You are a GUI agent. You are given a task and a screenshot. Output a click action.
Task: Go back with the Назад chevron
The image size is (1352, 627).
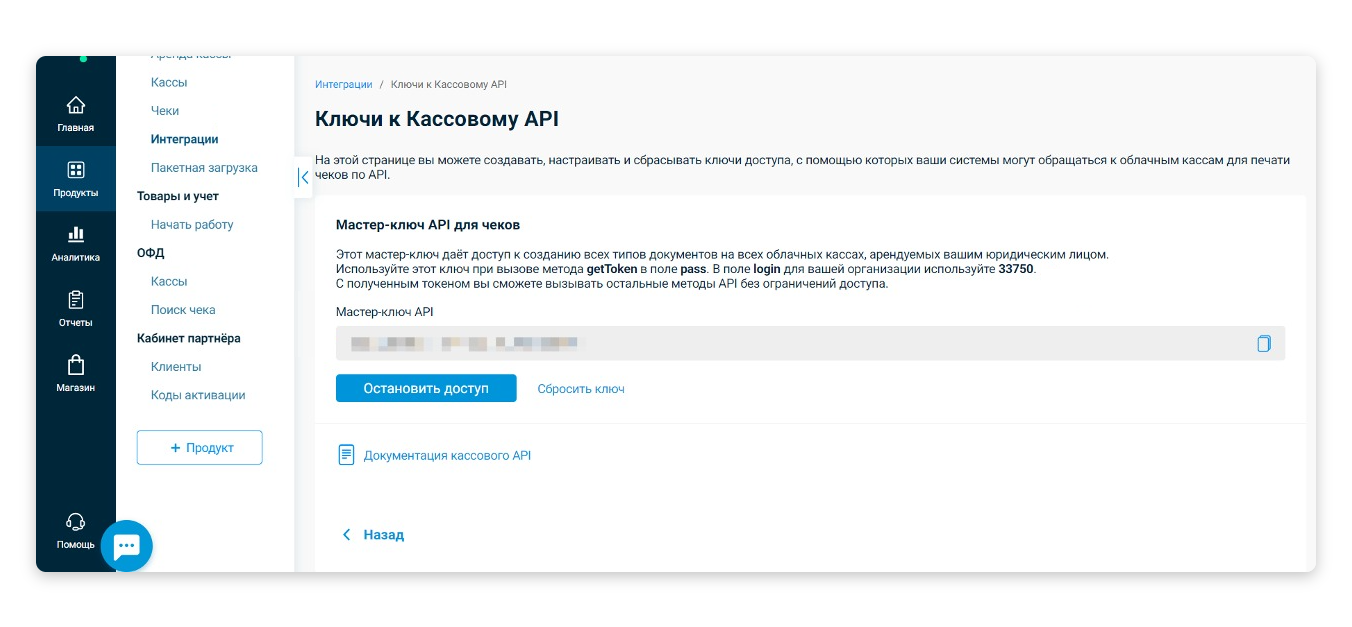[x=347, y=535]
